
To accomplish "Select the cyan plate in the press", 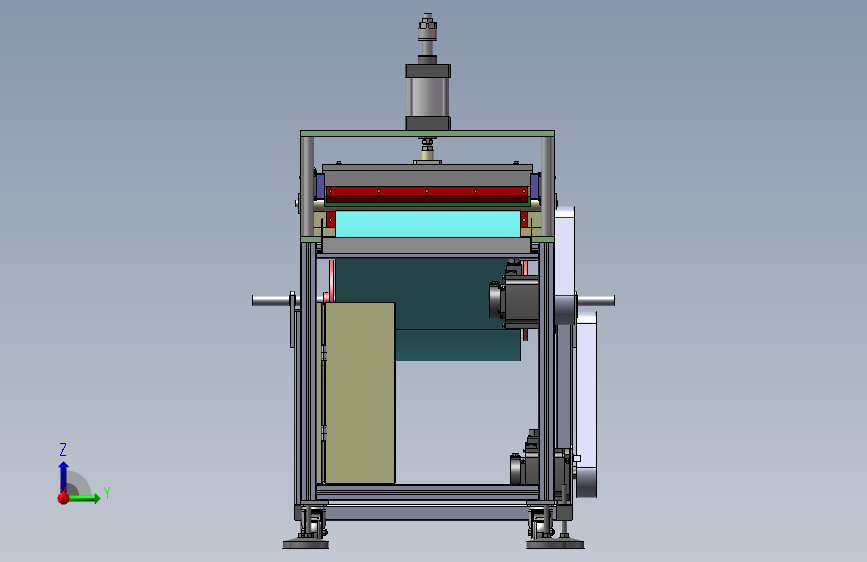I will [x=427, y=224].
